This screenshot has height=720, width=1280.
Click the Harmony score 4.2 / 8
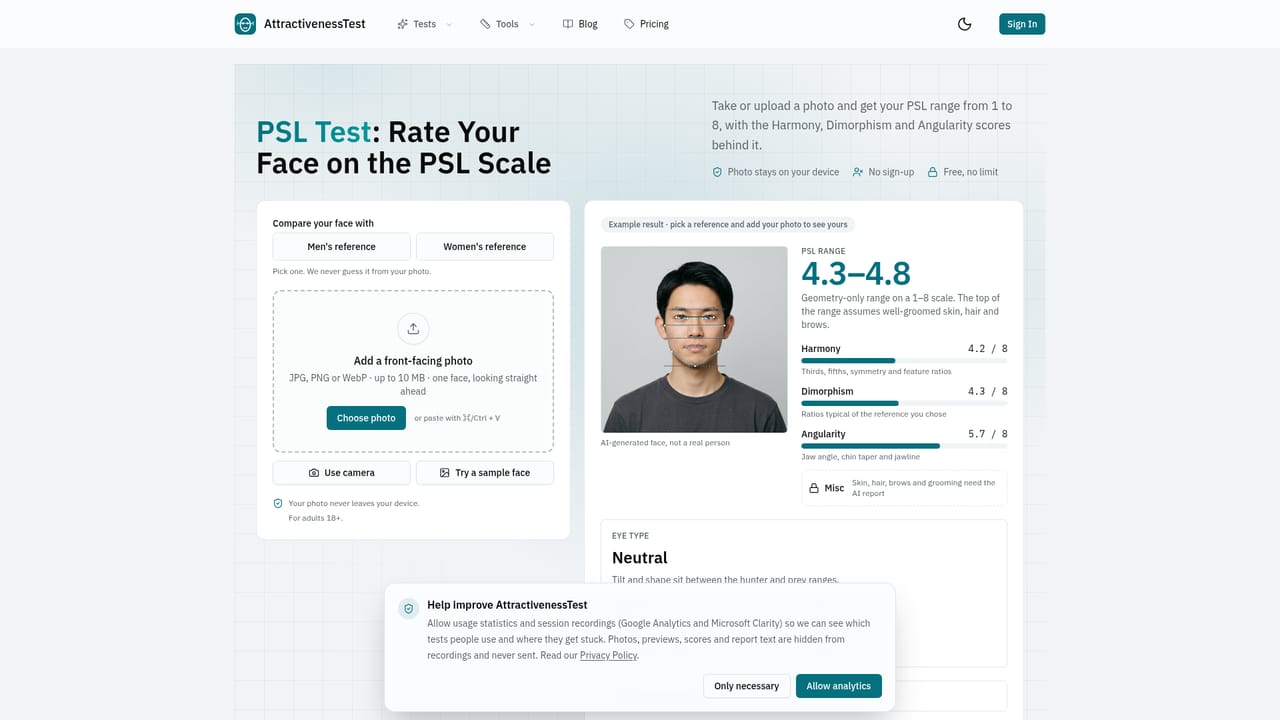(x=988, y=349)
